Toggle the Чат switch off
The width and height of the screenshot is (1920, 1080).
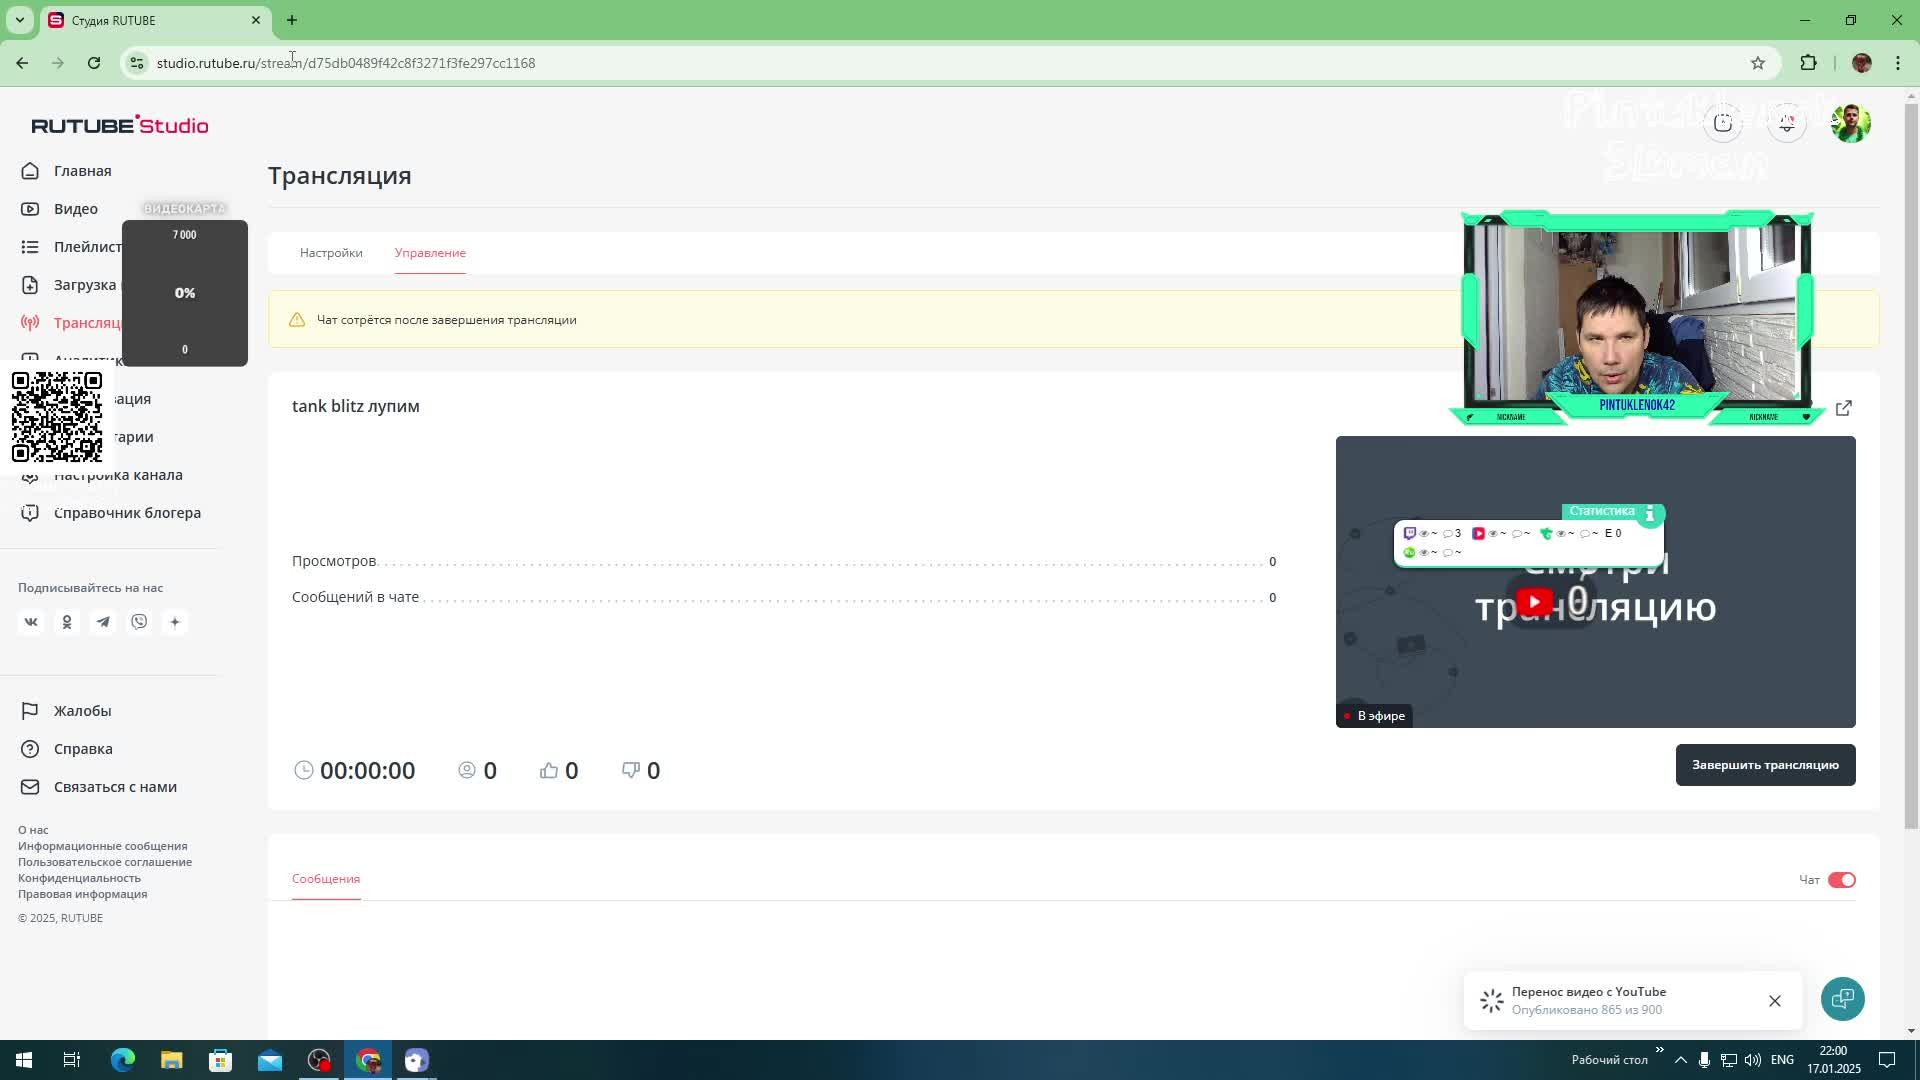click(1841, 880)
